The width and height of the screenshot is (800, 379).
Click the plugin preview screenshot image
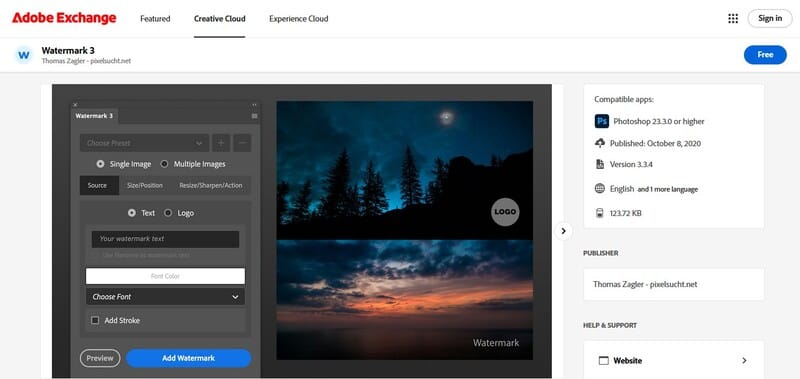coord(302,231)
